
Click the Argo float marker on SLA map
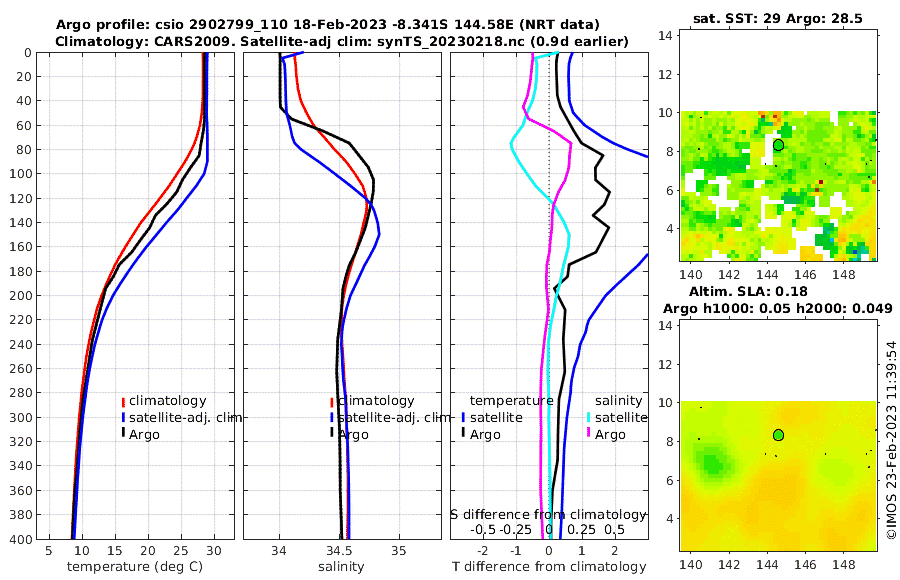[x=778, y=435]
